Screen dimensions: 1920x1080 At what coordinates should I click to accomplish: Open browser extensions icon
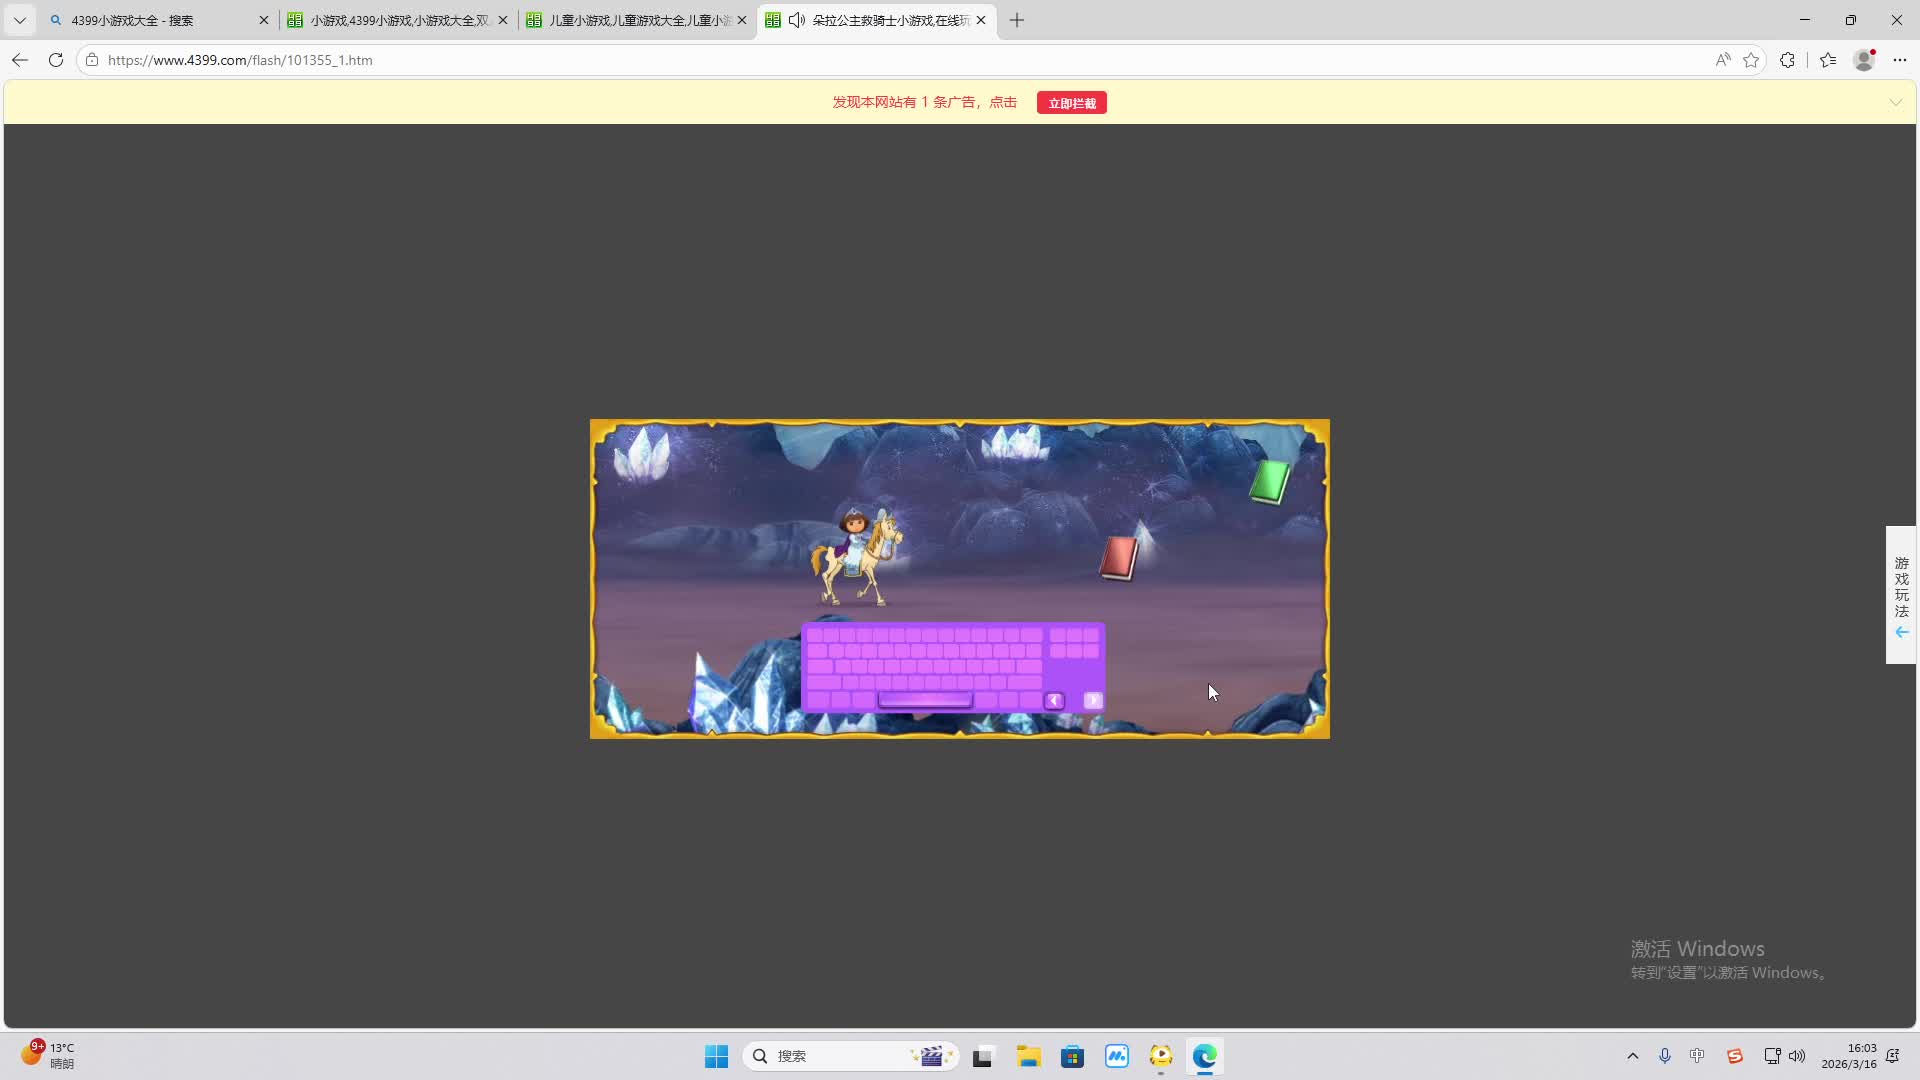point(1787,60)
